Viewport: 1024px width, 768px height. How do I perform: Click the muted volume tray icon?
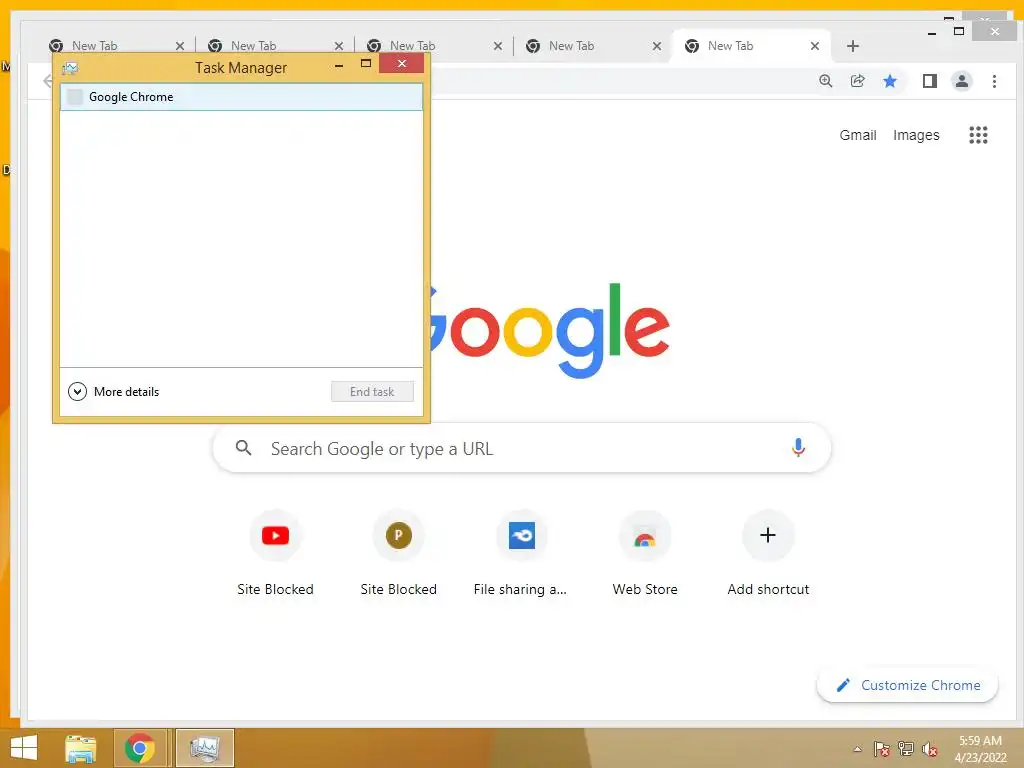point(929,749)
